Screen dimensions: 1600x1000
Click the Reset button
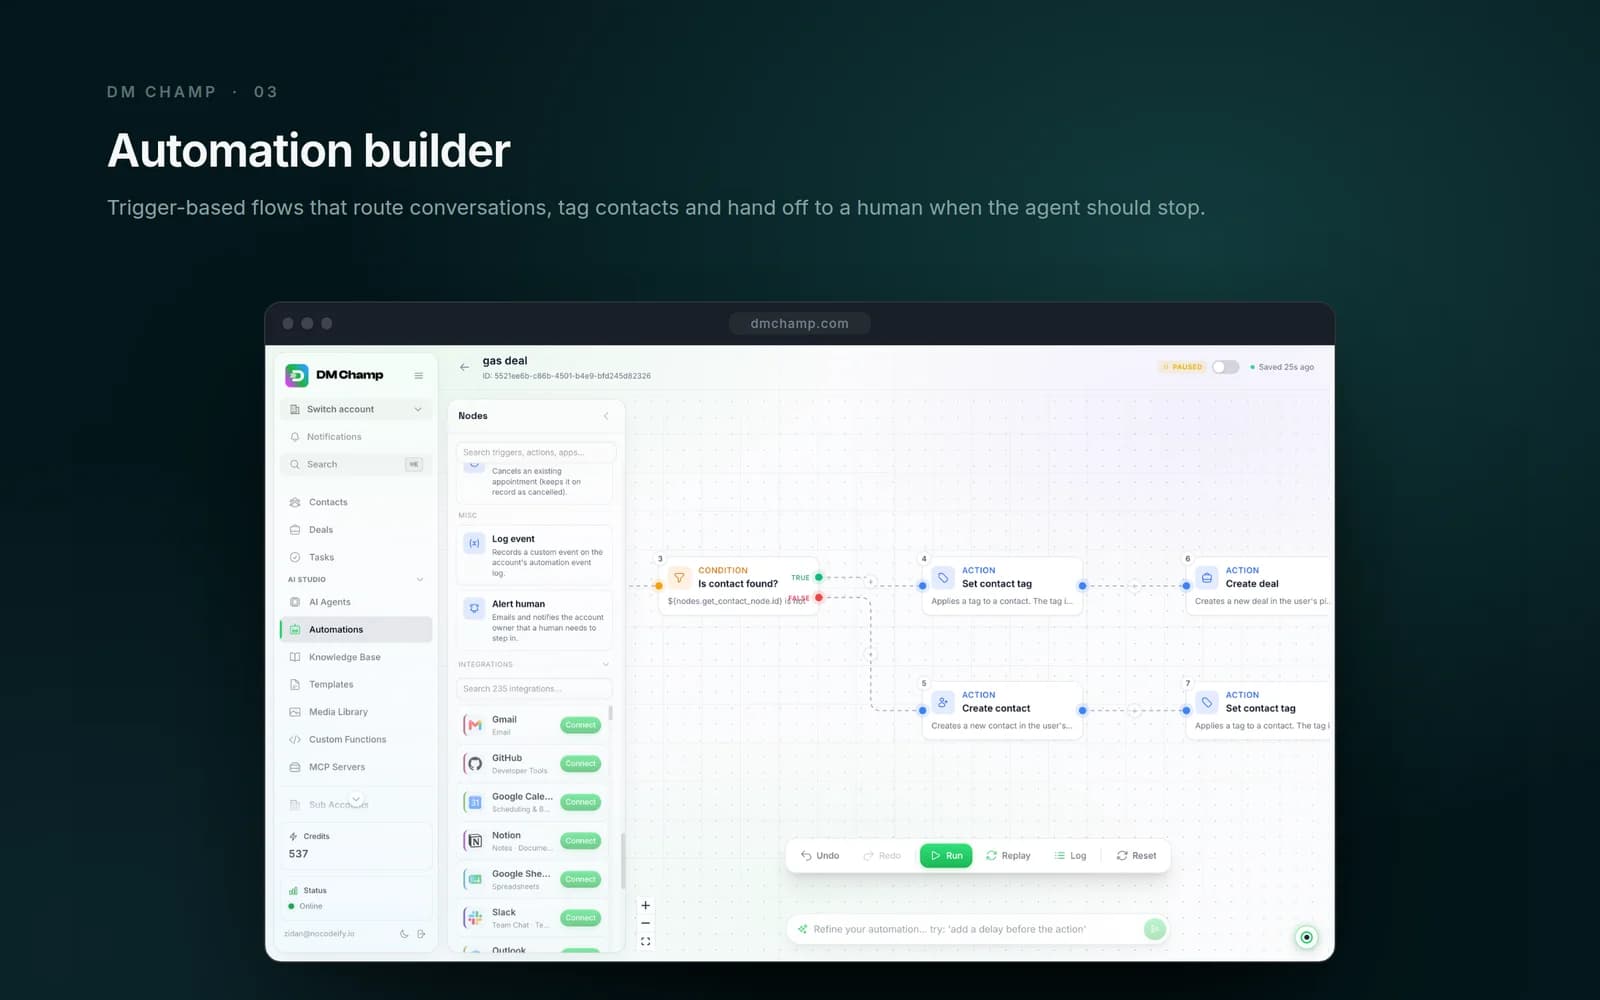click(1136, 856)
